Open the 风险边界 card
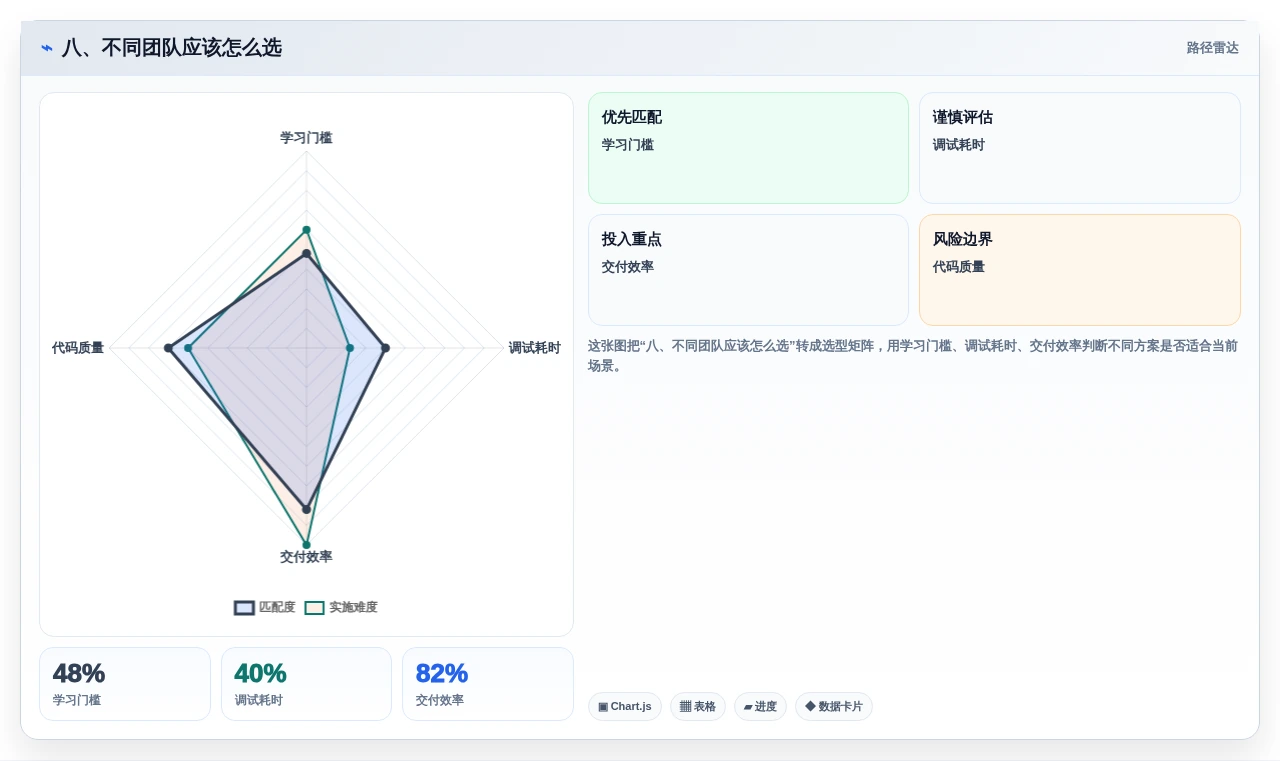1280x761 pixels. coord(1080,270)
